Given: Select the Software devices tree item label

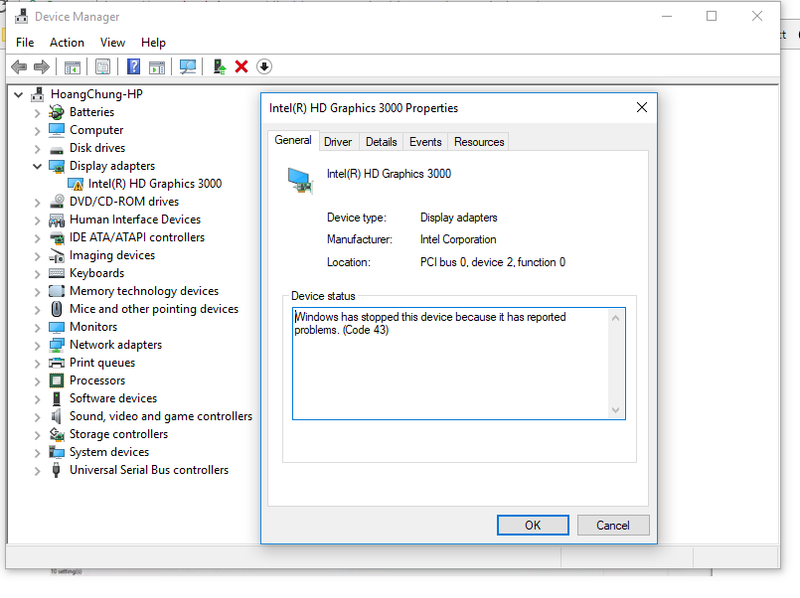Looking at the screenshot, I should point(113,398).
